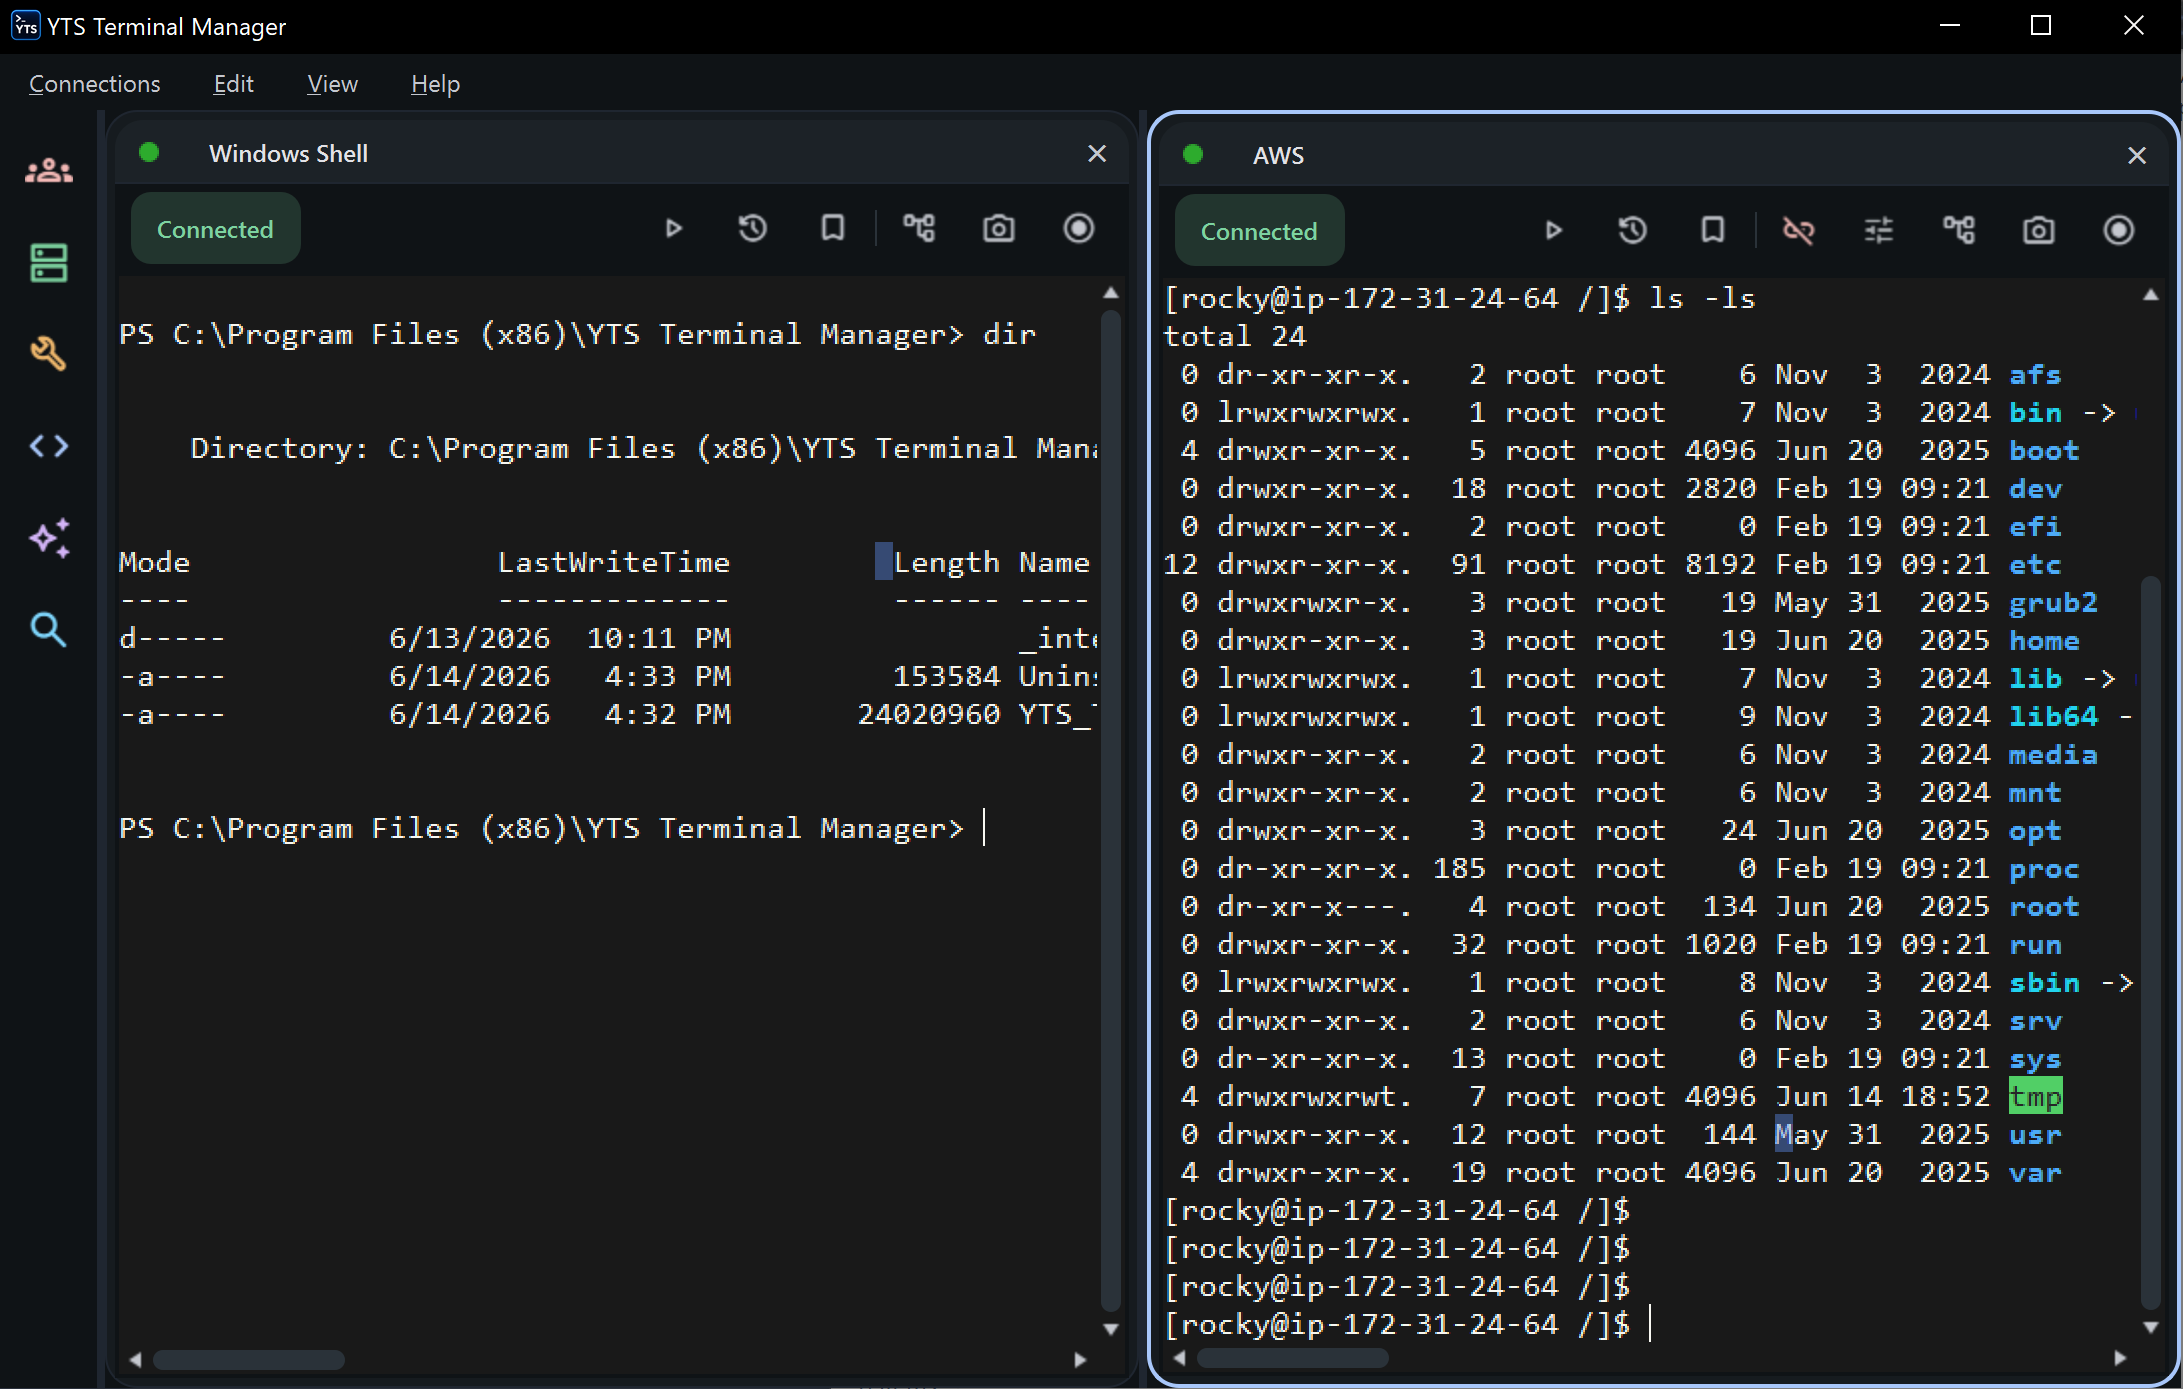
Task: Click the left arrow of Windows Shell horizontal scrollbar
Action: (135, 1359)
